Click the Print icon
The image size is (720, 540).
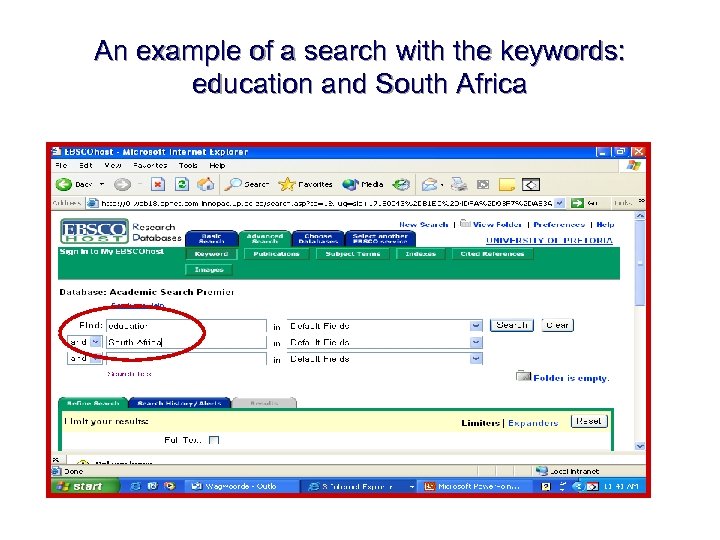point(458,185)
